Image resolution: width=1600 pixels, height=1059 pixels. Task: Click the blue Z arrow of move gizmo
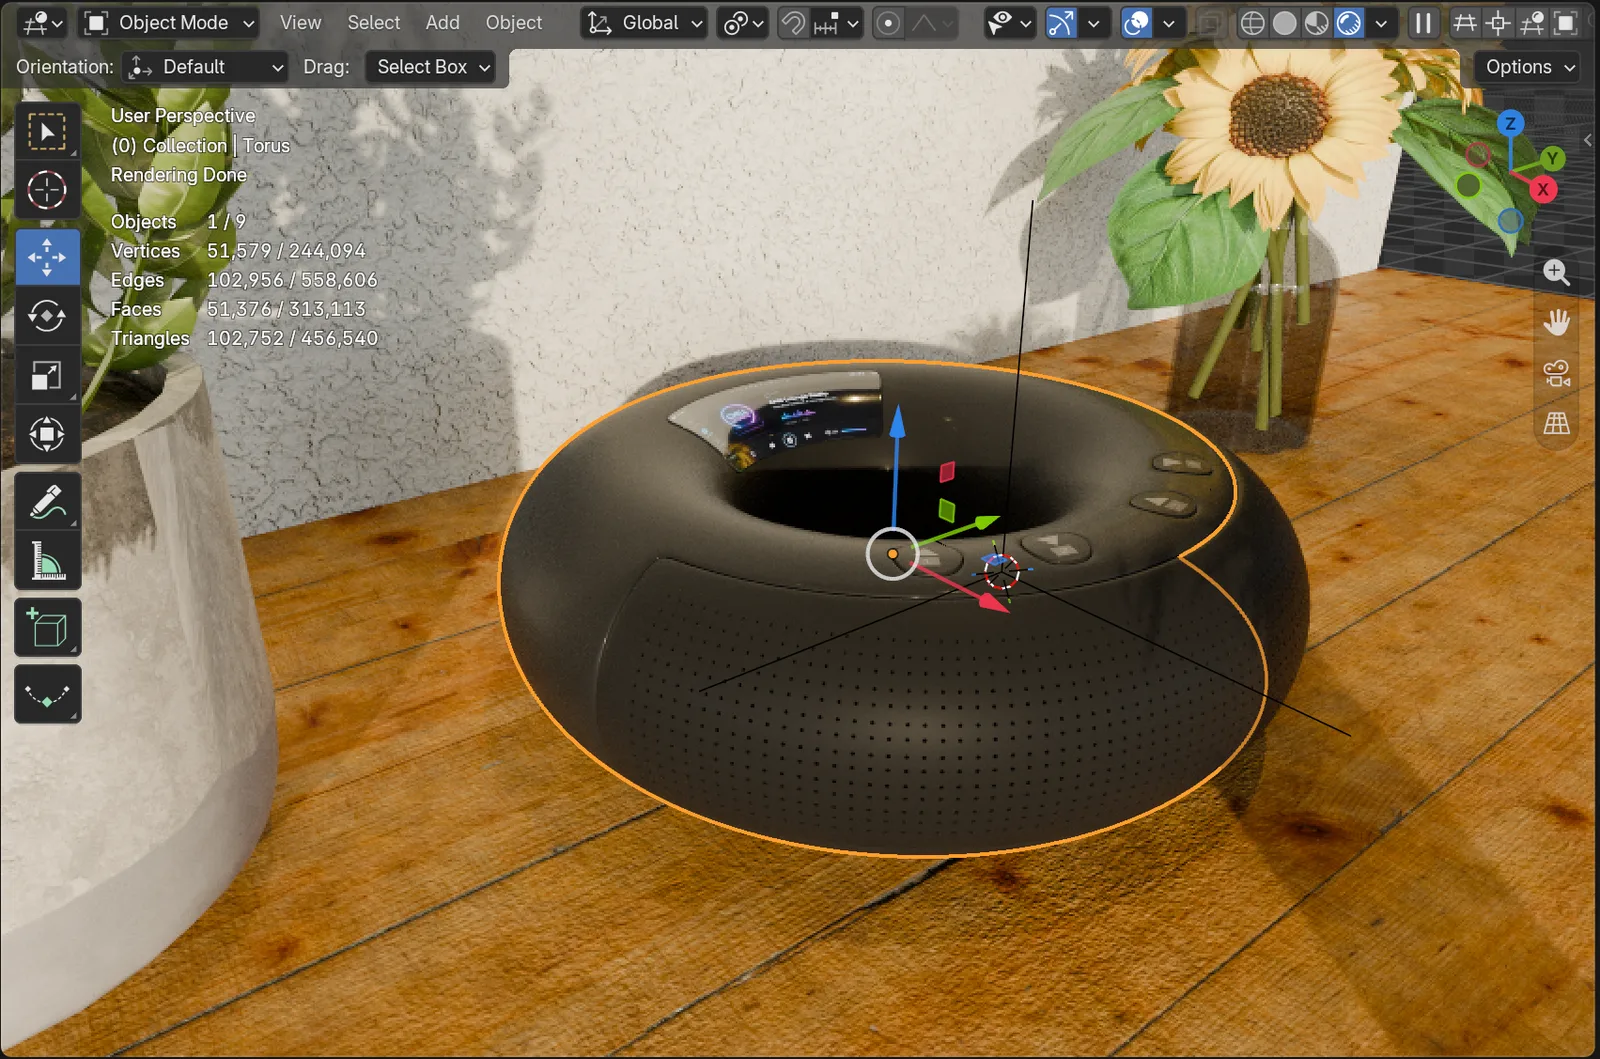(897, 423)
